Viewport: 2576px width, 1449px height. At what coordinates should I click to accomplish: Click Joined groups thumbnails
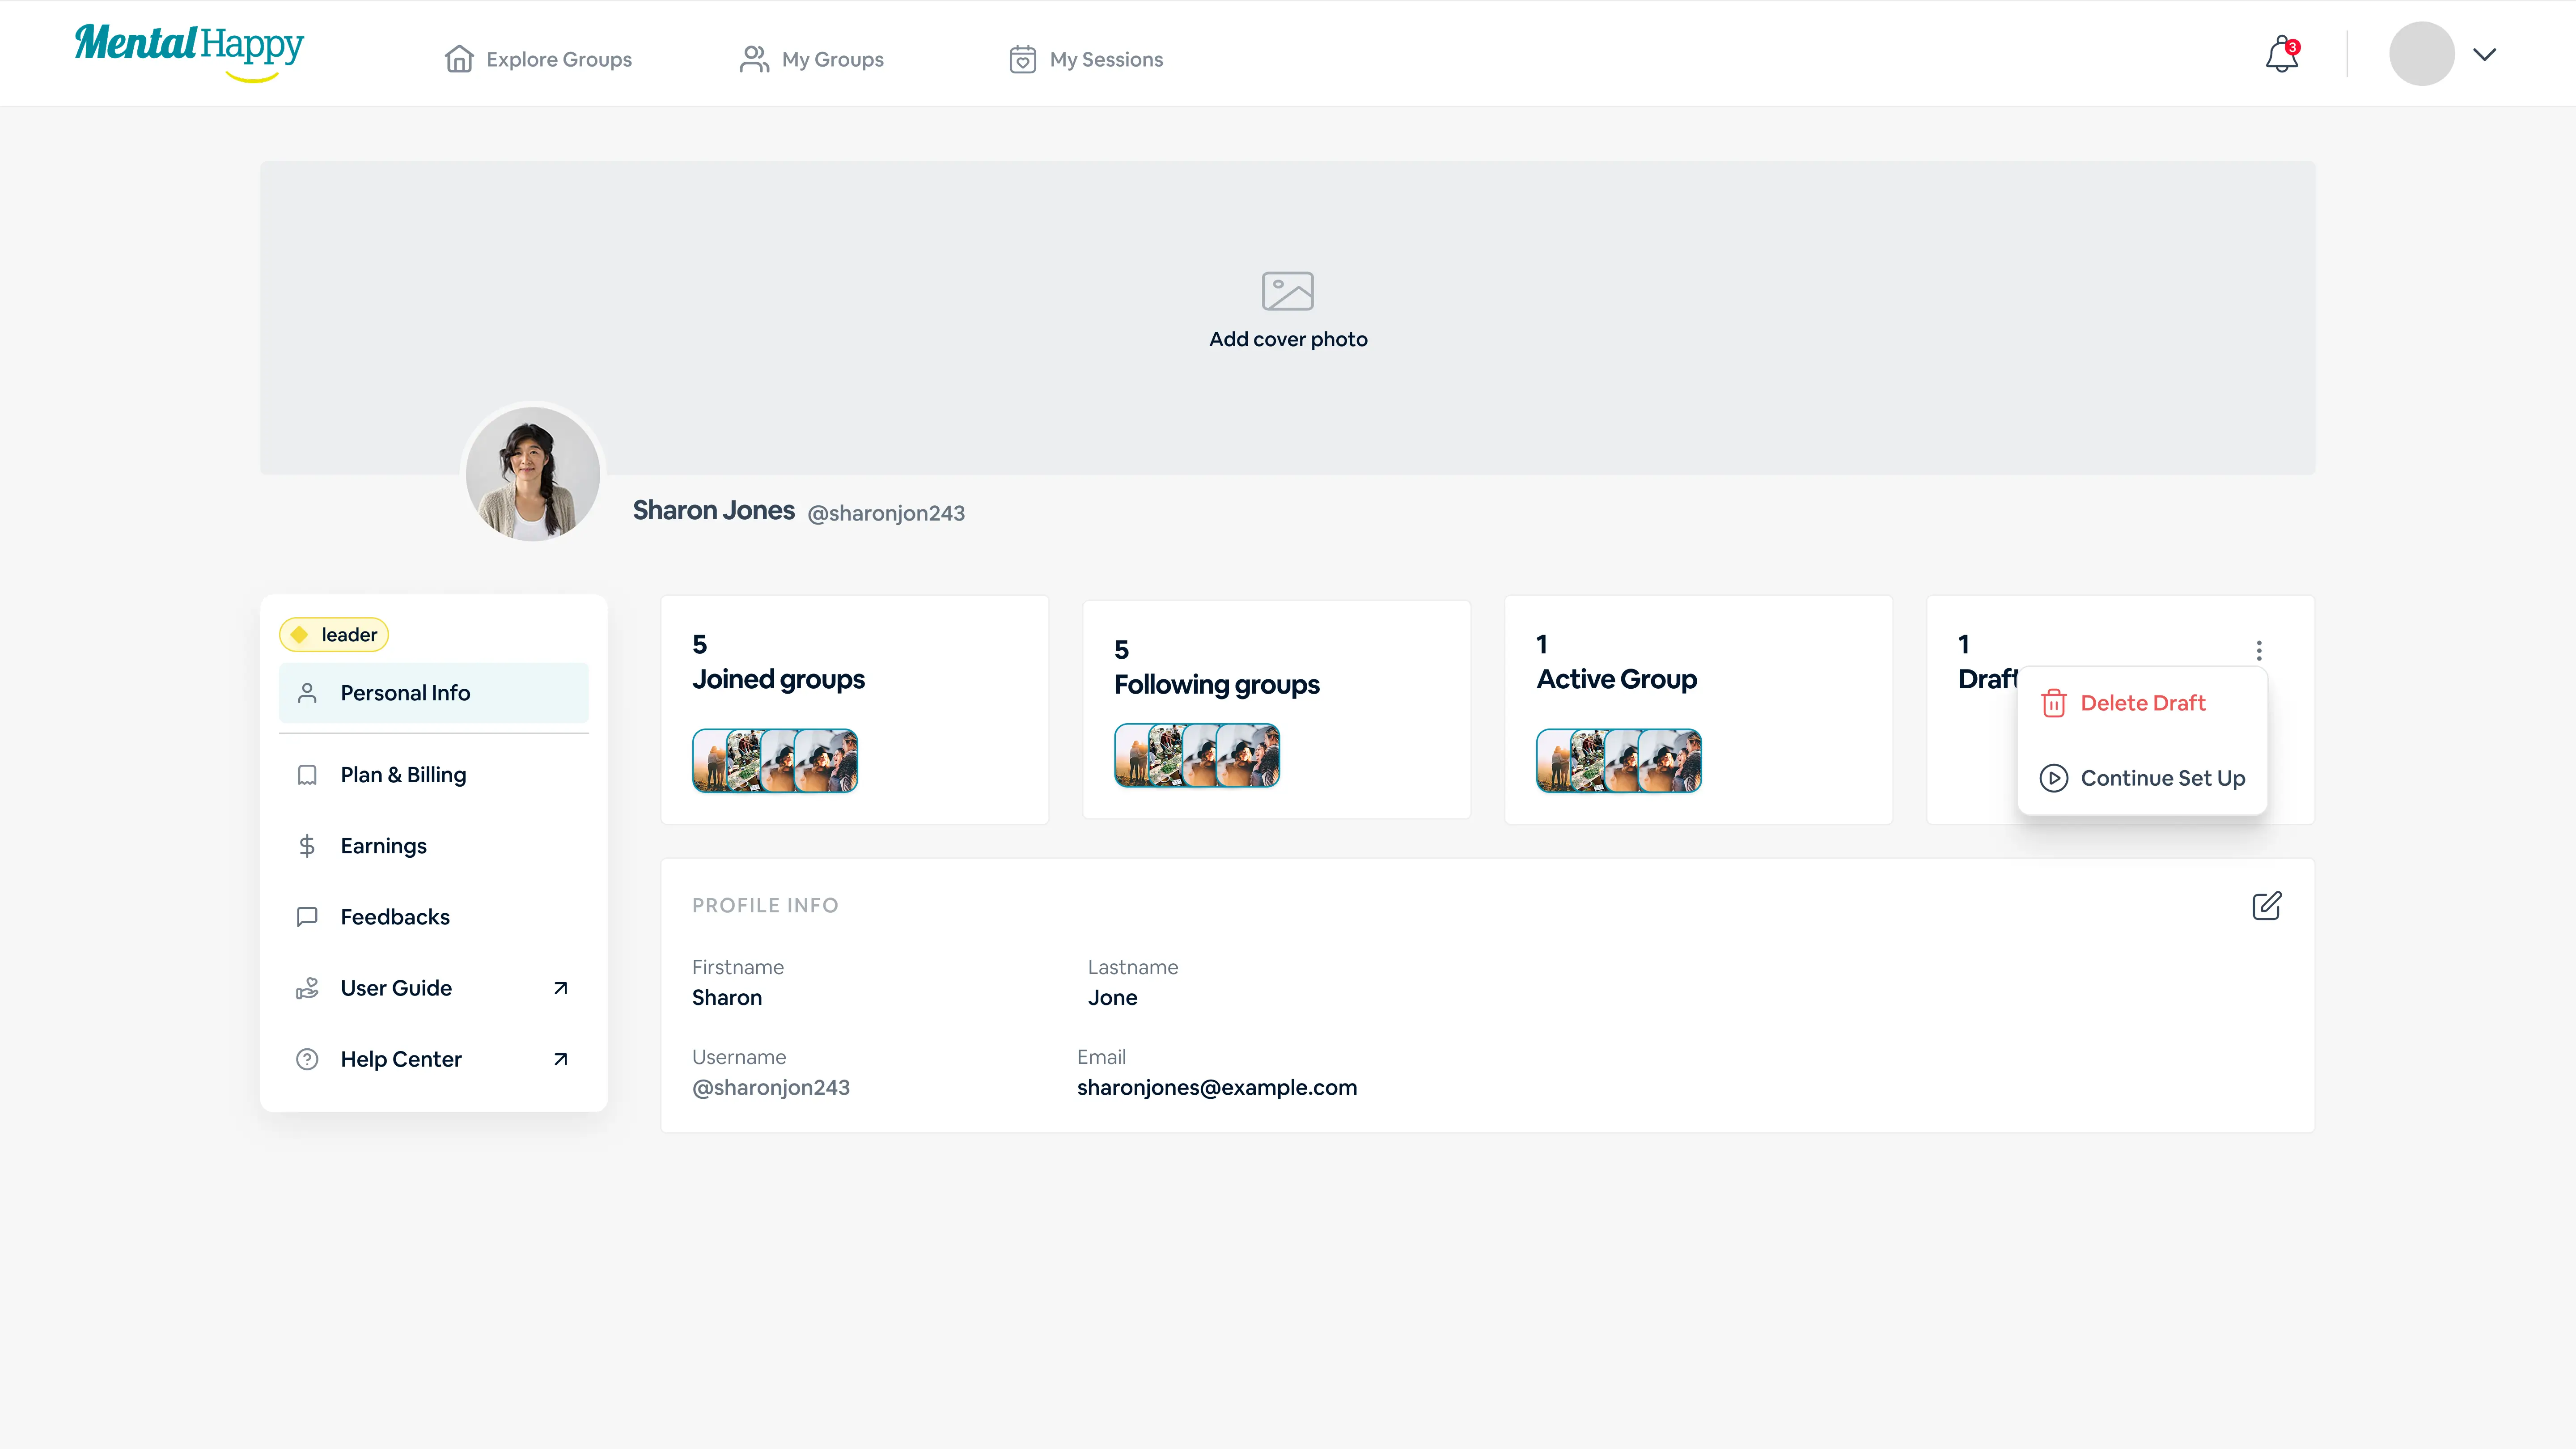click(x=775, y=761)
